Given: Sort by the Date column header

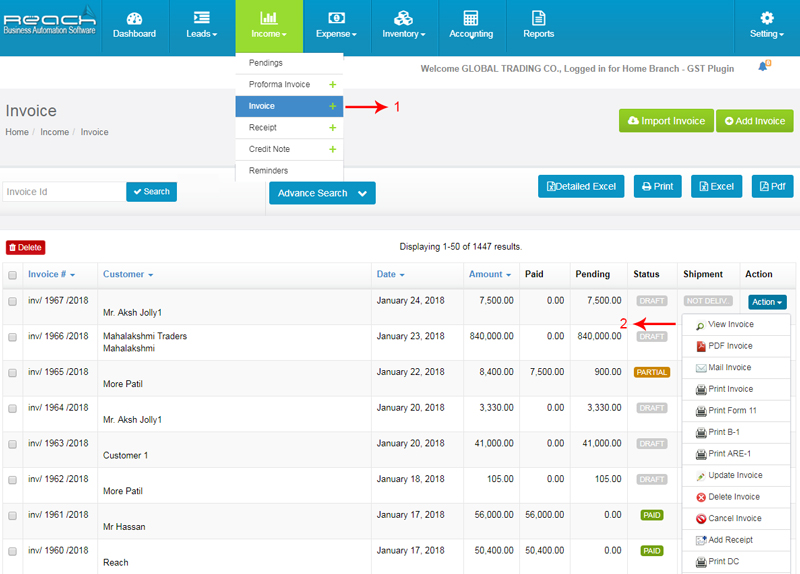Looking at the screenshot, I should point(390,274).
